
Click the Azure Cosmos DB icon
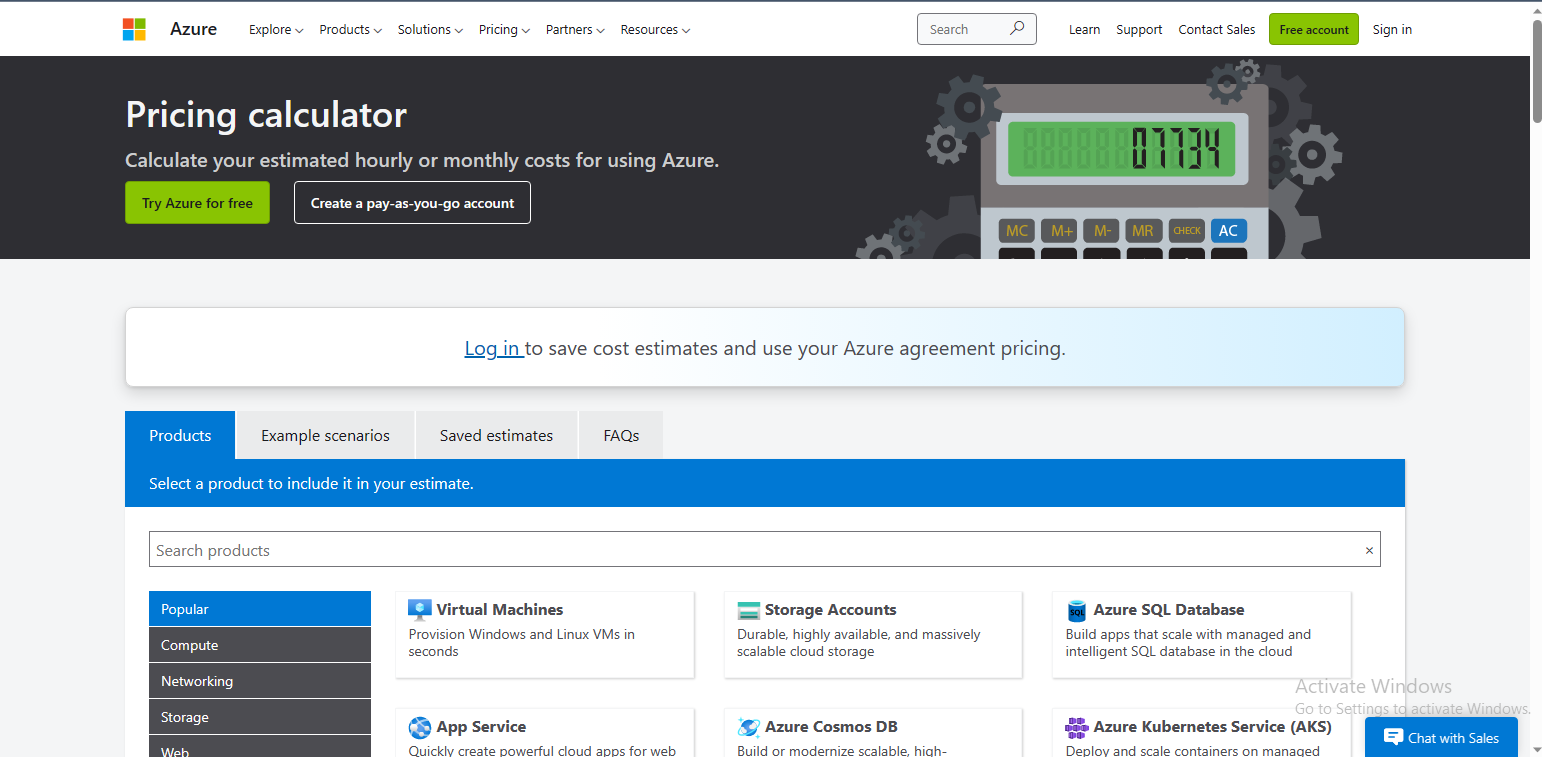point(749,727)
